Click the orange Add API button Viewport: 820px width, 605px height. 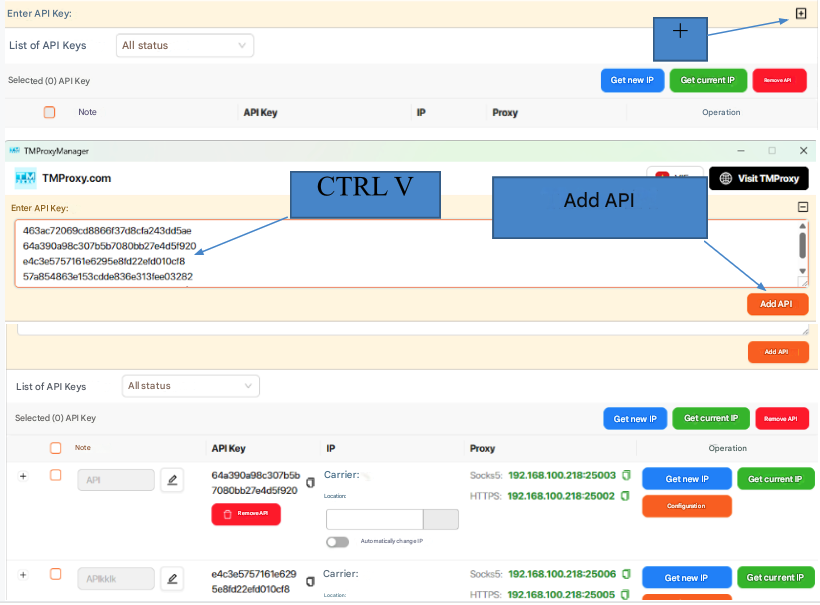(x=777, y=304)
